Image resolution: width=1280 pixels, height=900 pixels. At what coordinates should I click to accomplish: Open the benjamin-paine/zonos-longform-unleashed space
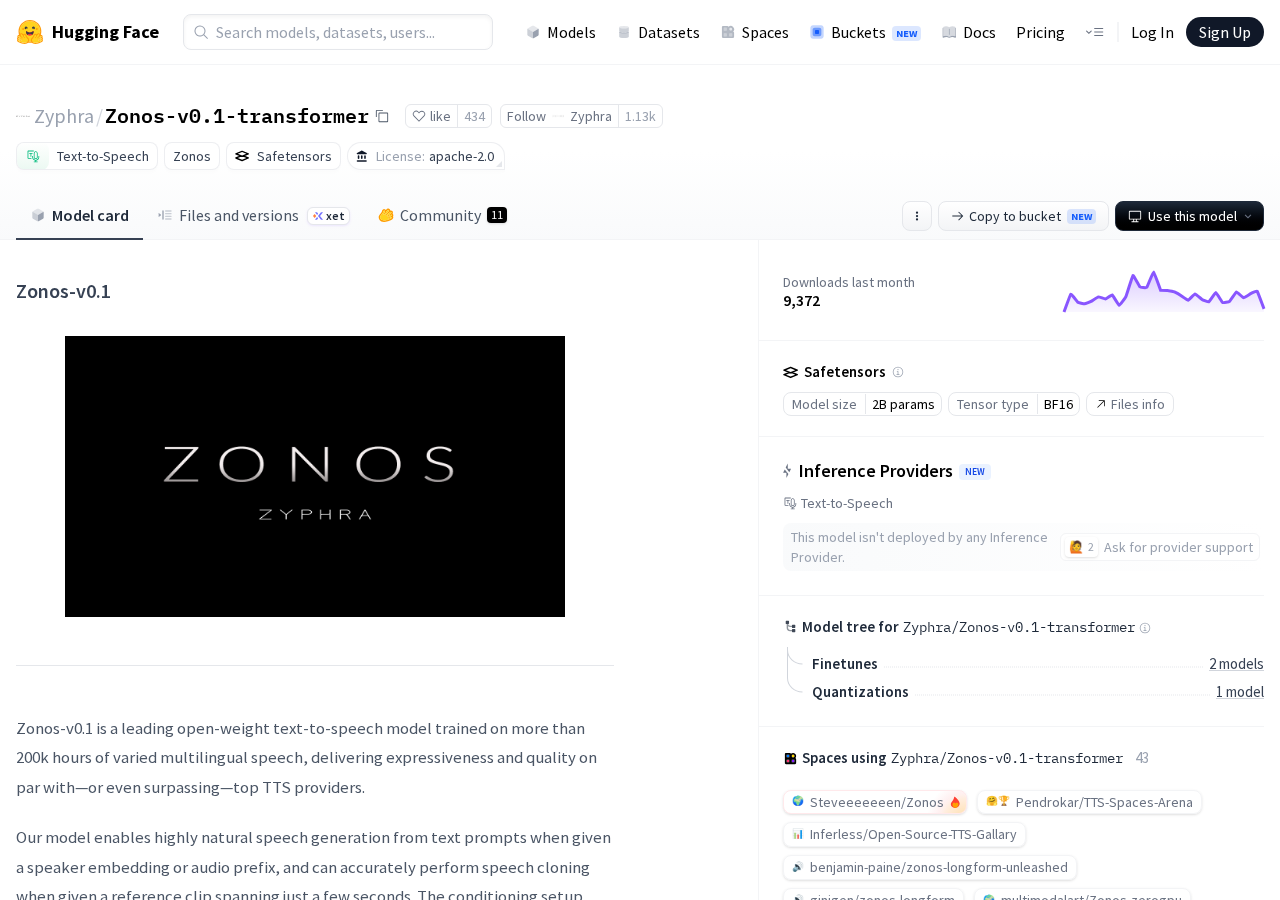coord(930,867)
